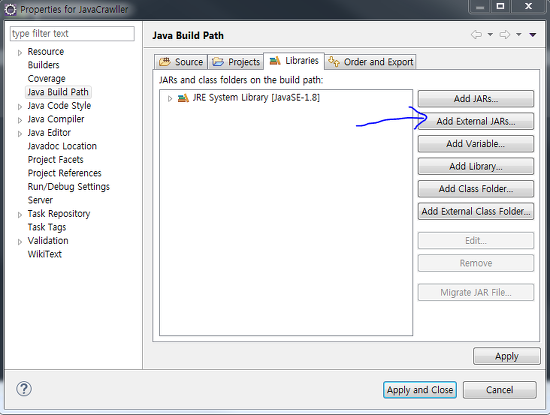Viewport: 550px width, 415px height.
Task: Select Task Tags tree item
Action: pyautogui.click(x=47, y=227)
